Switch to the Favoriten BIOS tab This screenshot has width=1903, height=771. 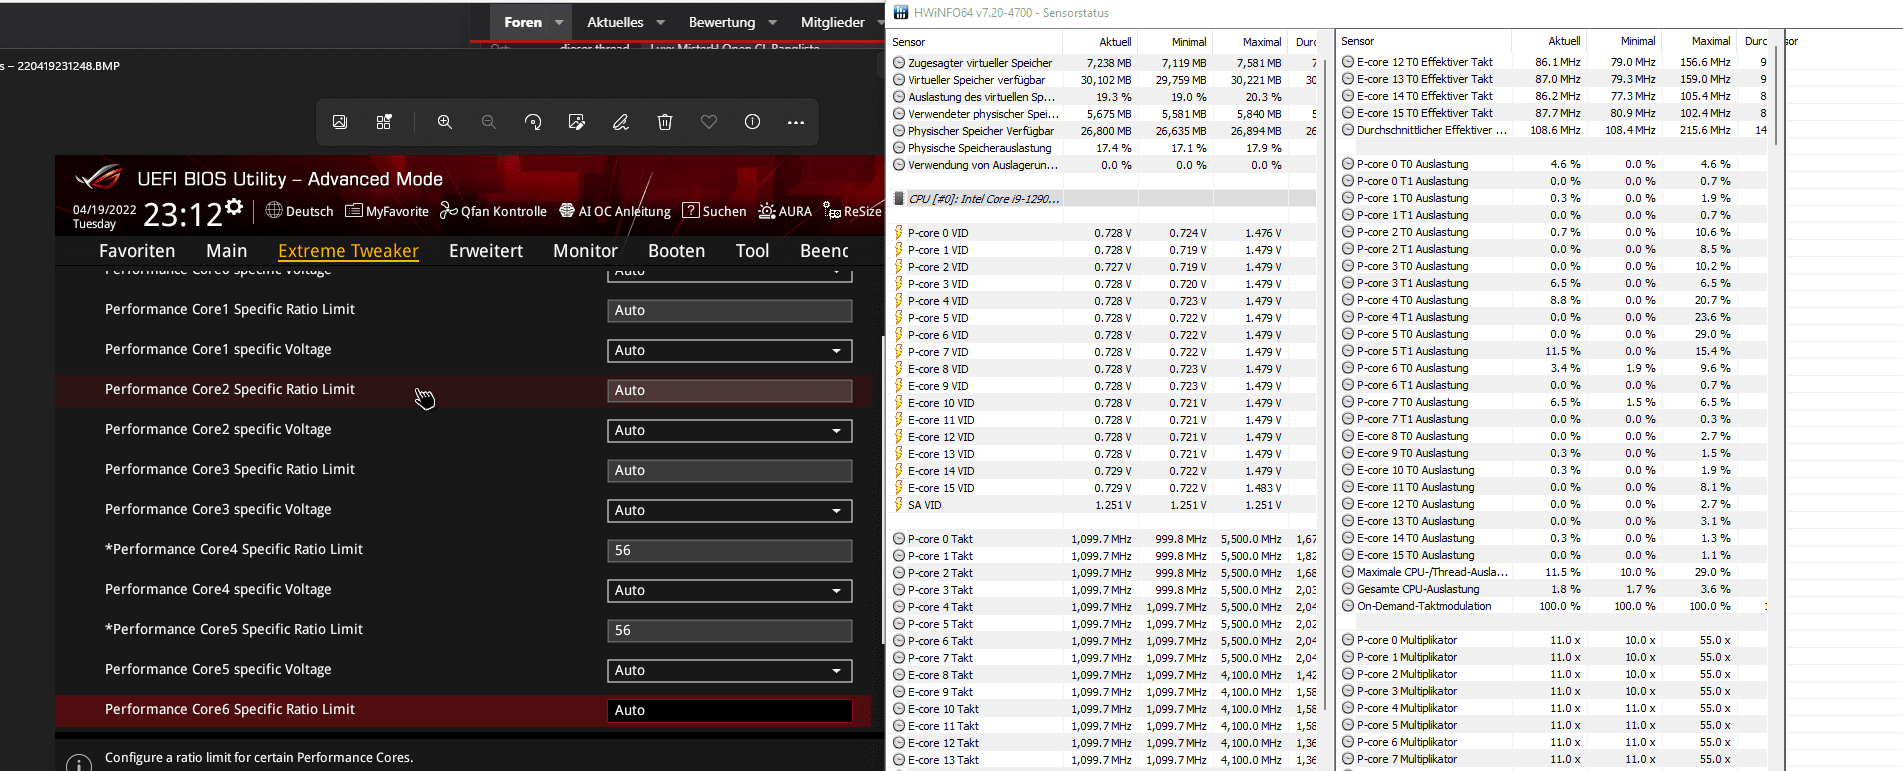click(x=137, y=251)
